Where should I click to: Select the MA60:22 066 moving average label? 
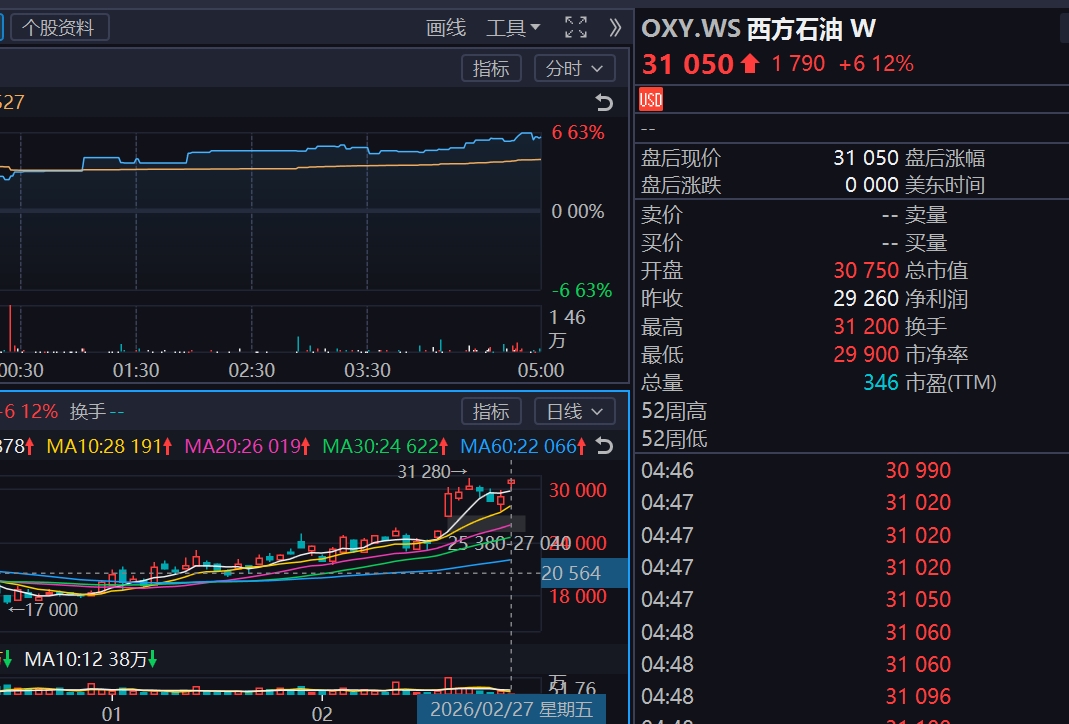pos(524,447)
